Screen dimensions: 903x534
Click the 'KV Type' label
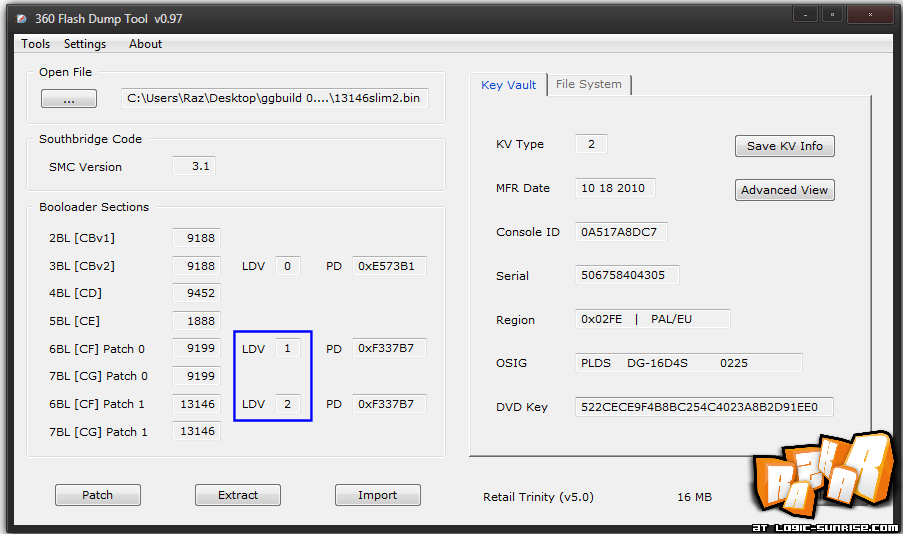click(519, 144)
